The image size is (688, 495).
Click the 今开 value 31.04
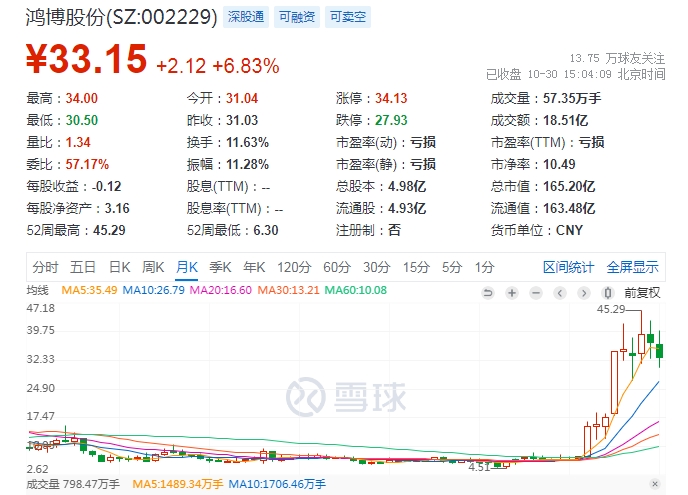242,98
